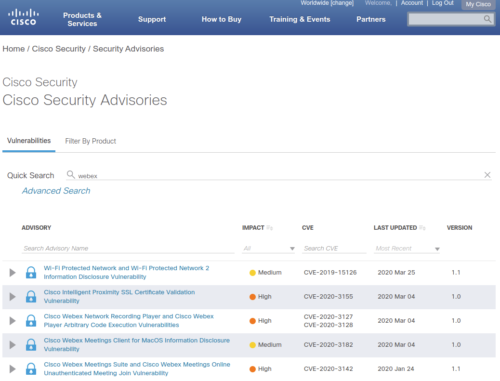Open the 'Most Recent' date dropdown

(407, 248)
